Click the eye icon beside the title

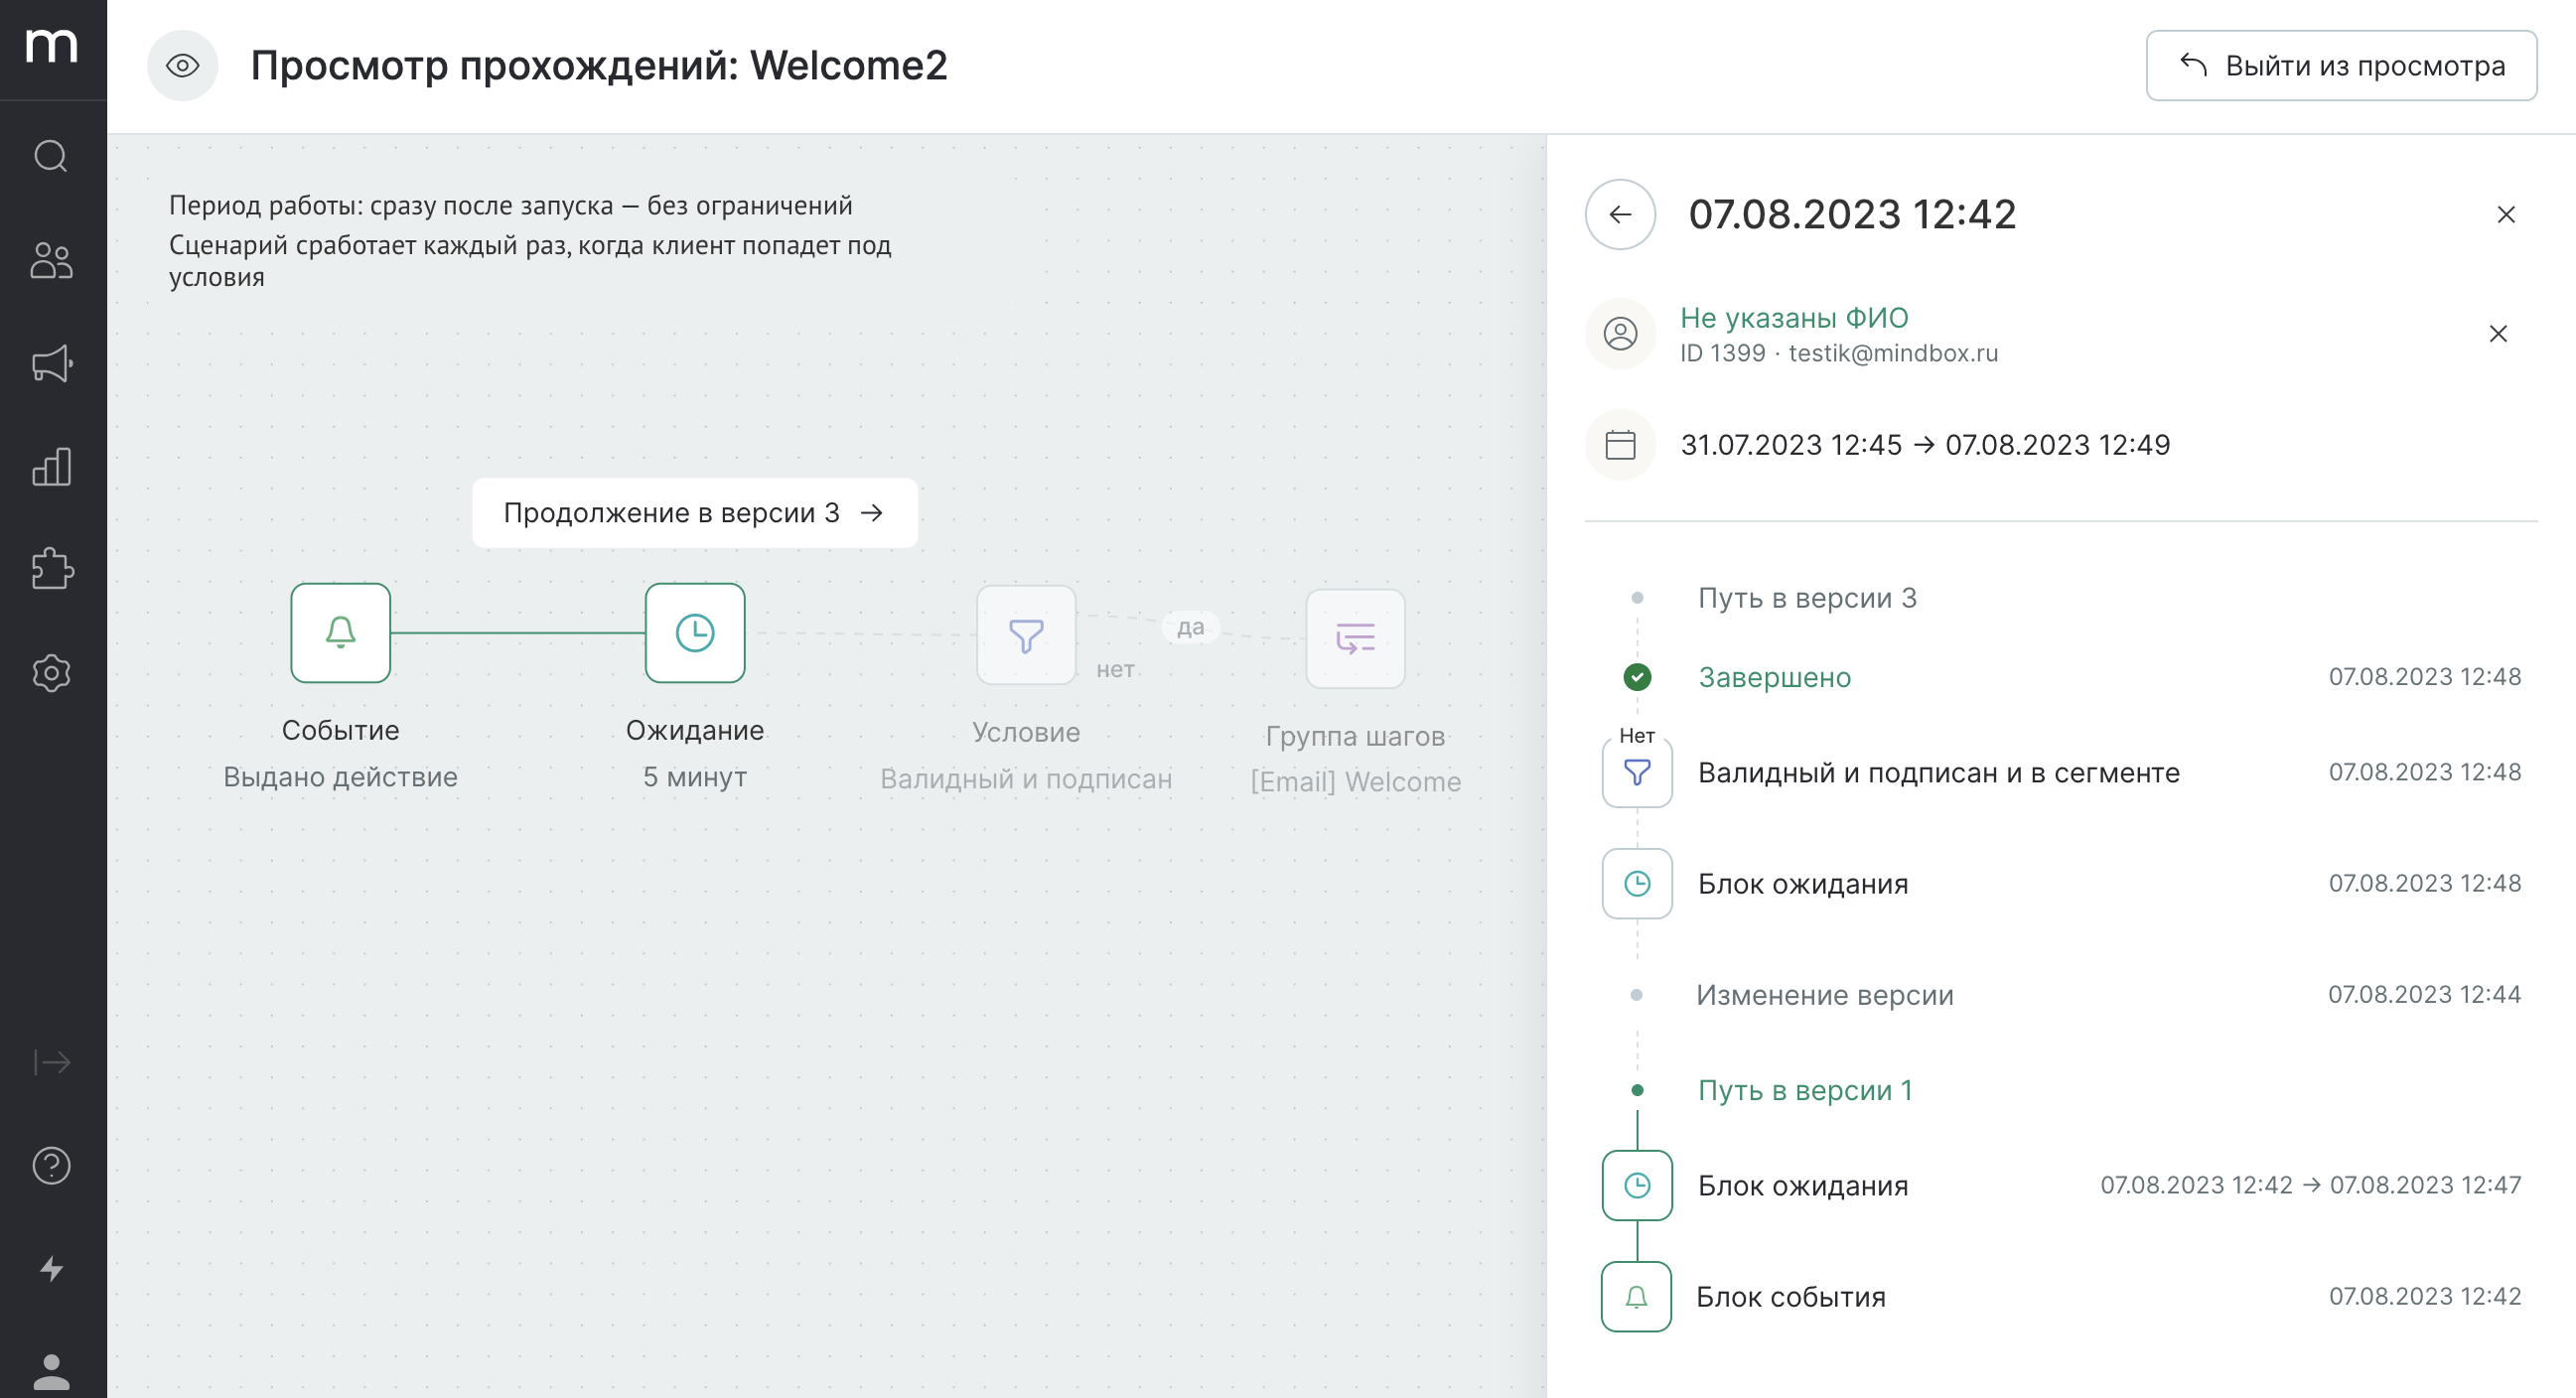182,66
